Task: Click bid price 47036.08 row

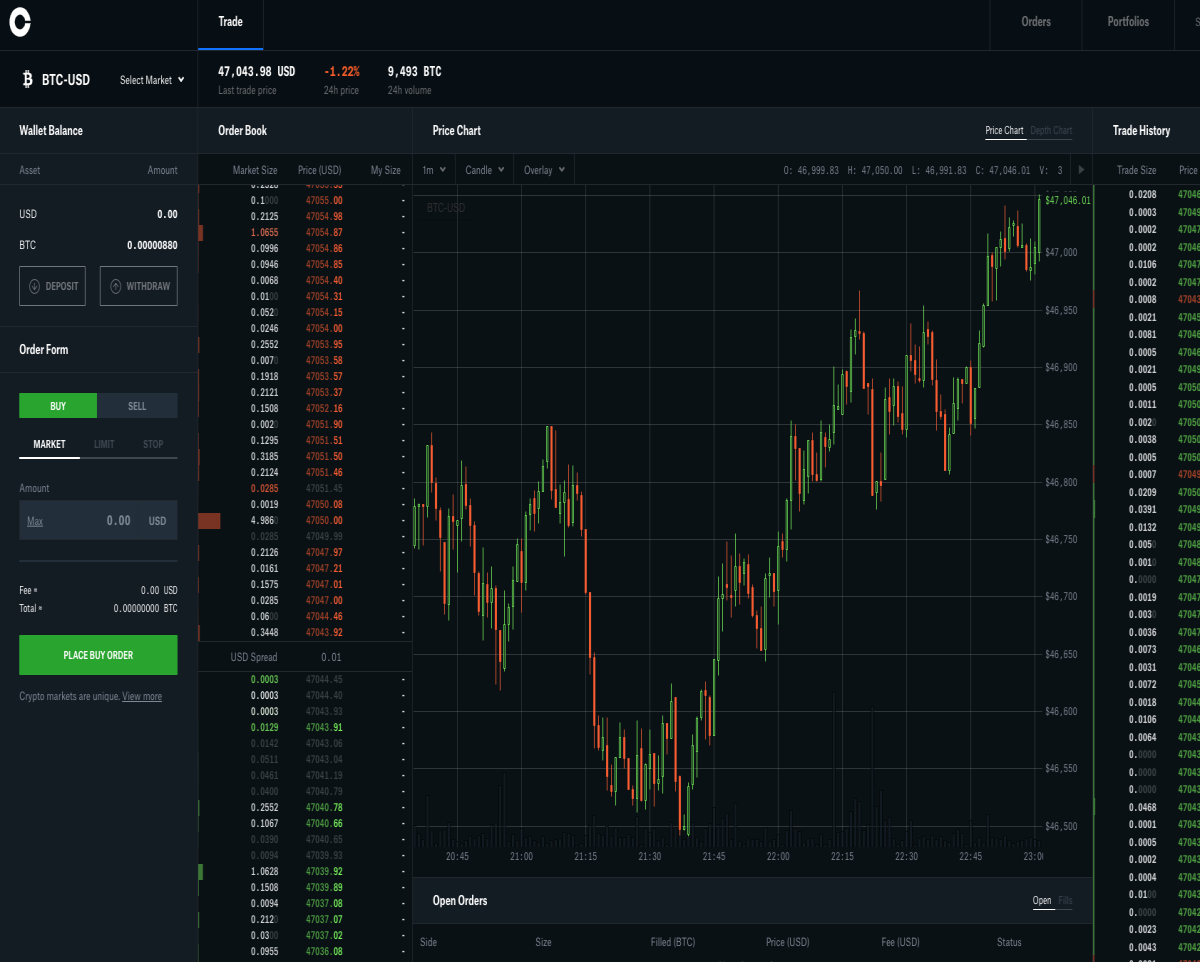Action: (x=305, y=951)
